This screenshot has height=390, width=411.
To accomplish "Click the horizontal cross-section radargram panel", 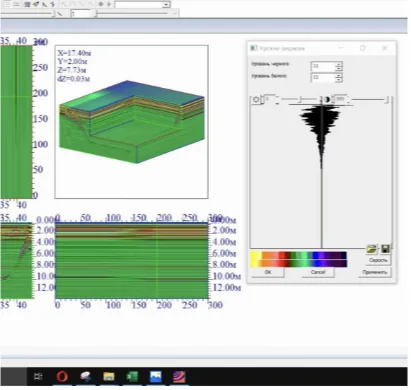I will (x=132, y=260).
